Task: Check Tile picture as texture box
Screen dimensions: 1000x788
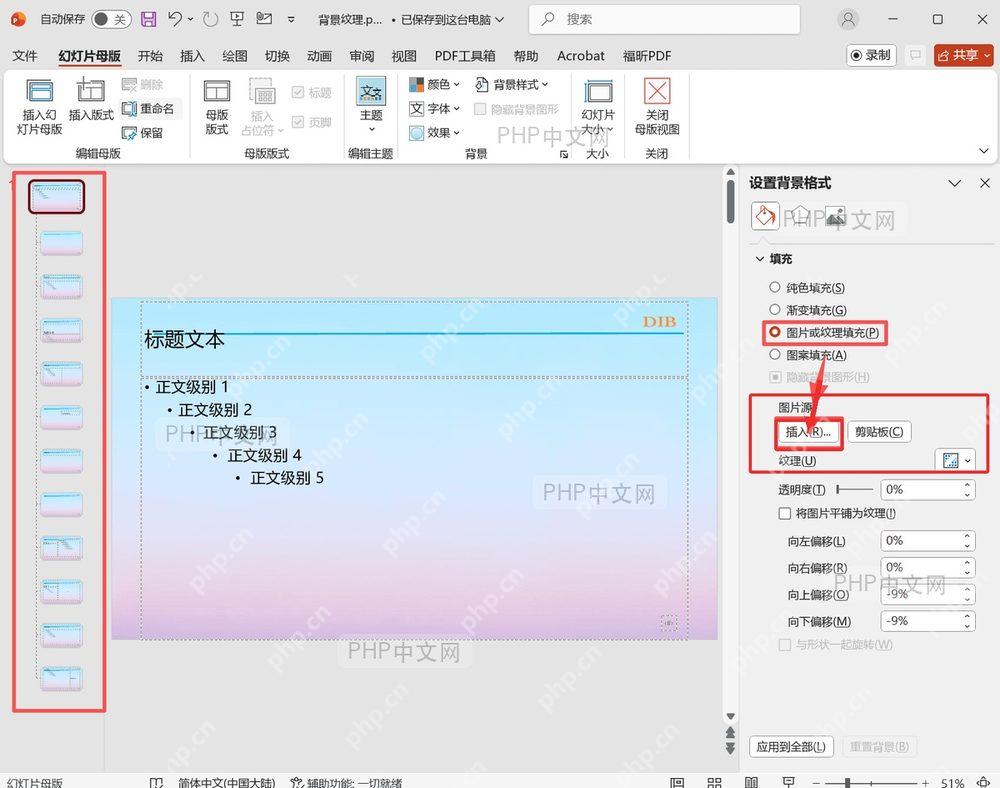Action: coord(784,513)
